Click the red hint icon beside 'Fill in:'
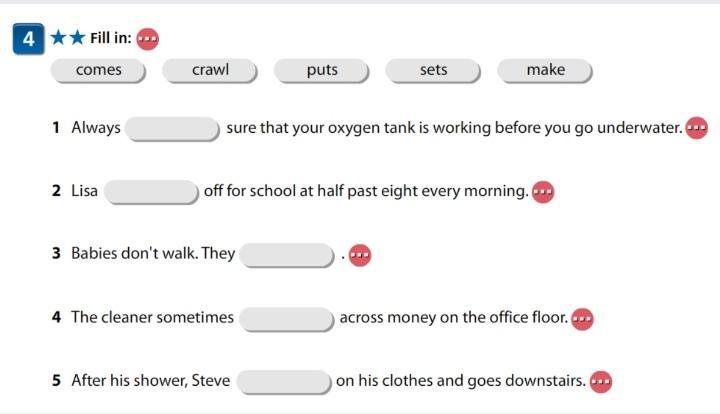720x414 pixels. (x=148, y=39)
